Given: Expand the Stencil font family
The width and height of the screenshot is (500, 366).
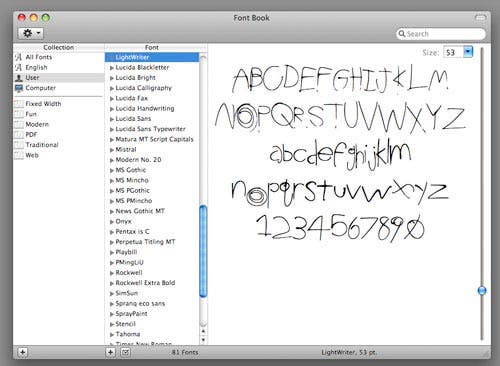Looking at the screenshot, I should click(x=112, y=324).
